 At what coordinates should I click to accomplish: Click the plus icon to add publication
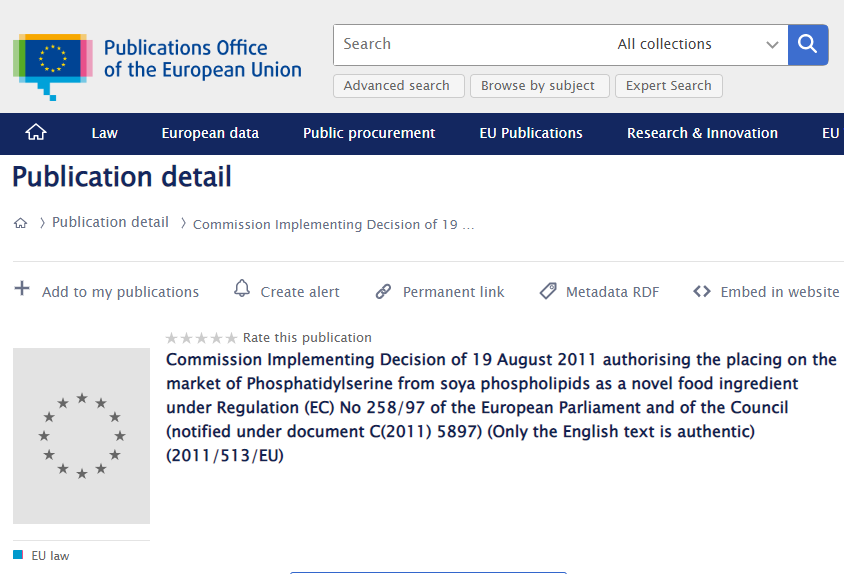pyautogui.click(x=22, y=289)
